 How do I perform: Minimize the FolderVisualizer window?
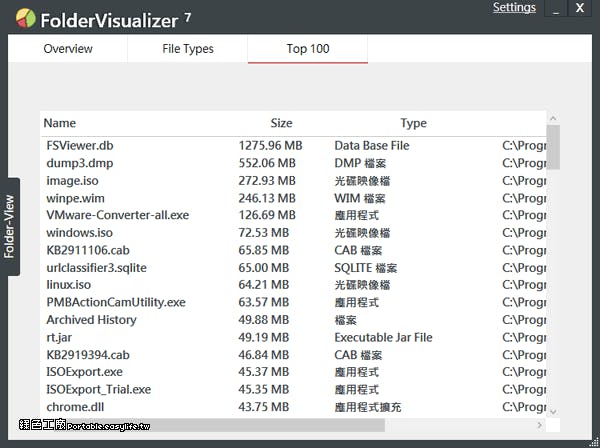(556, 8)
